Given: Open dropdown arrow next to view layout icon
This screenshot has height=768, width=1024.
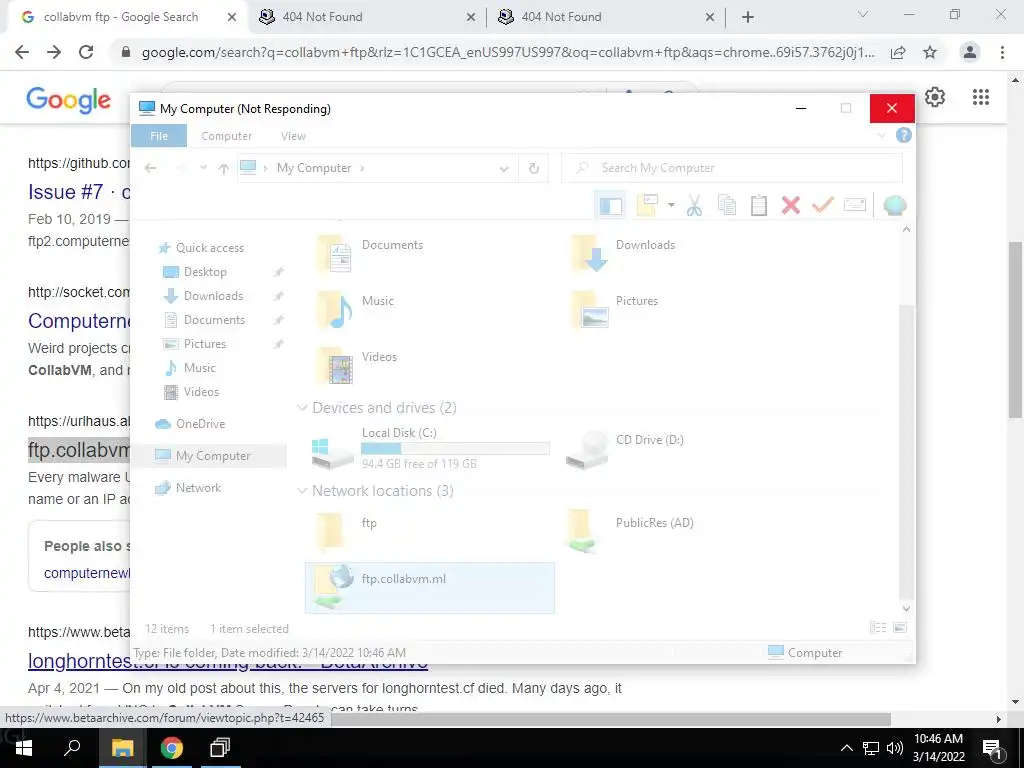Looking at the screenshot, I should [x=671, y=206].
